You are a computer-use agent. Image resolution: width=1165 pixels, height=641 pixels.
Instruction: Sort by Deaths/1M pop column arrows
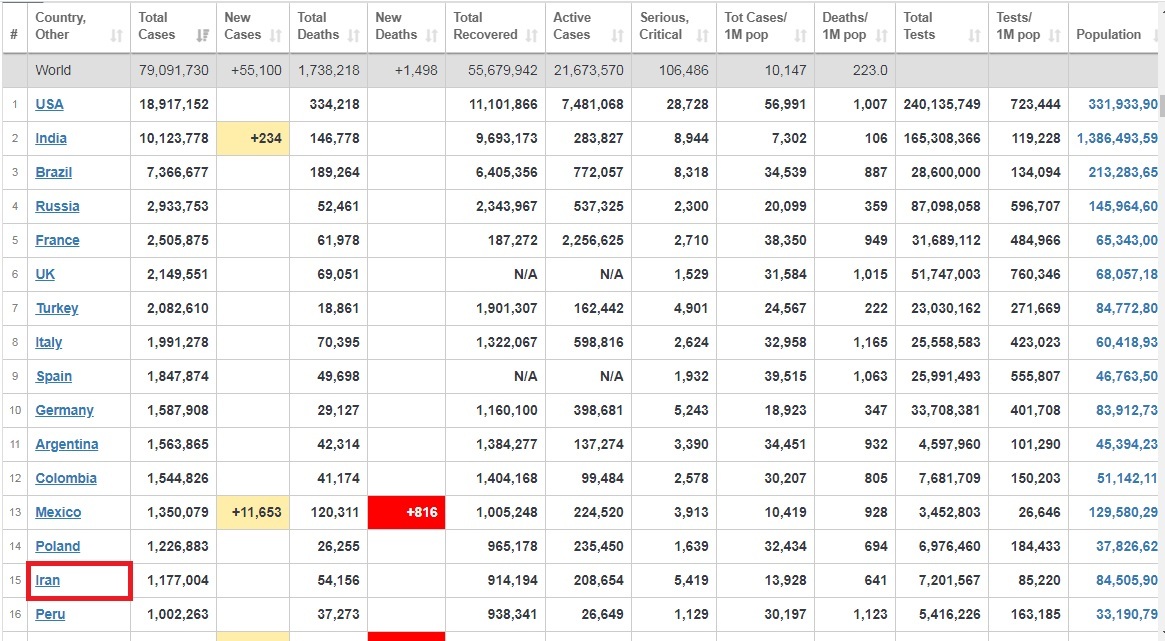pos(882,35)
